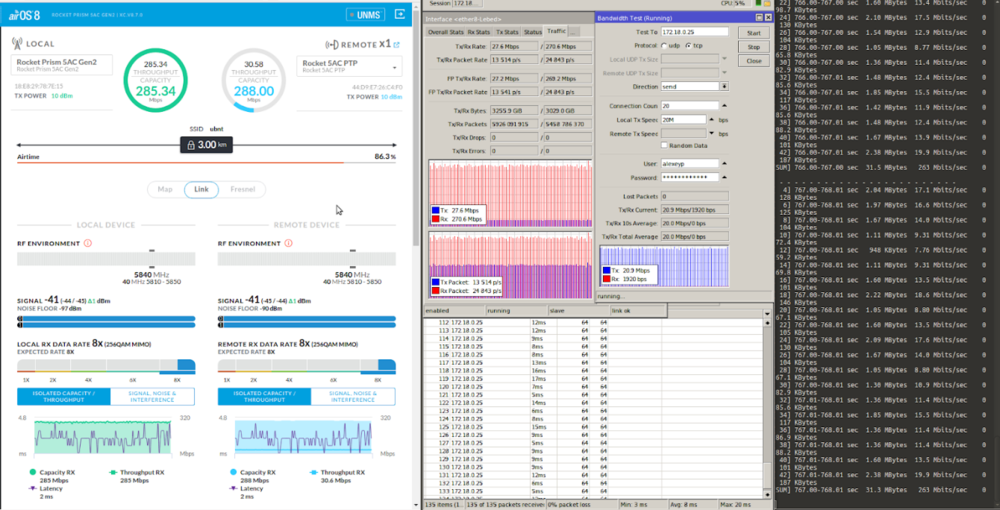This screenshot has height=510, width=1000.
Task: Open remote device external link icon
Action: [x=396, y=45]
